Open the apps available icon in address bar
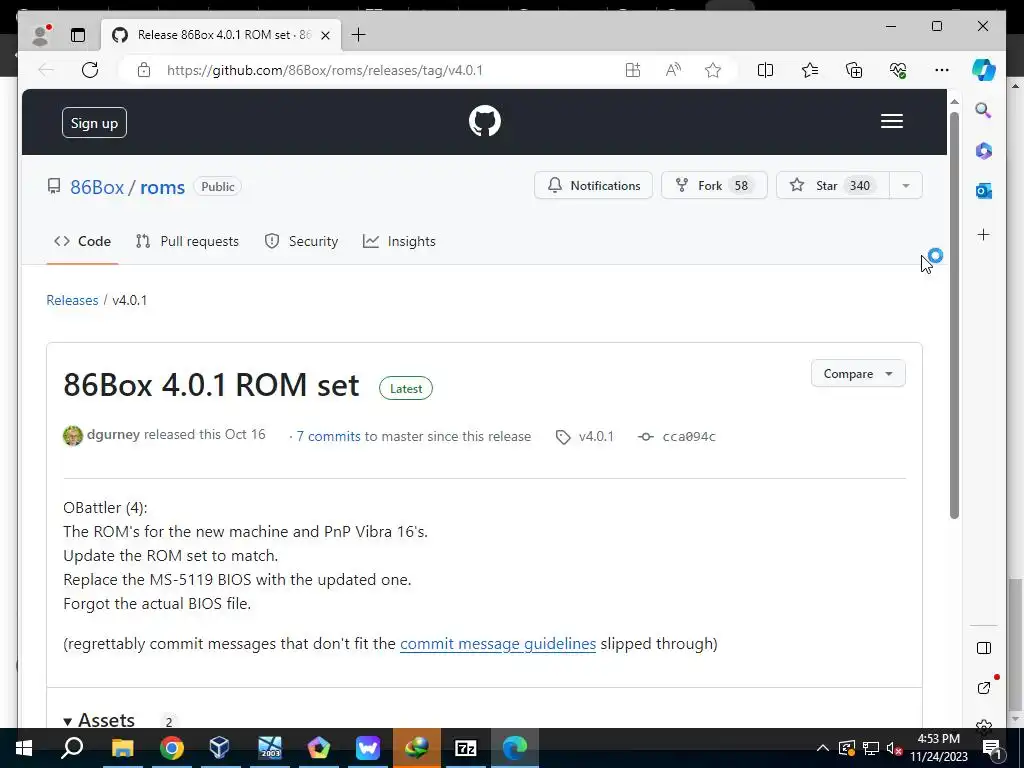This screenshot has height=768, width=1024. 633,70
